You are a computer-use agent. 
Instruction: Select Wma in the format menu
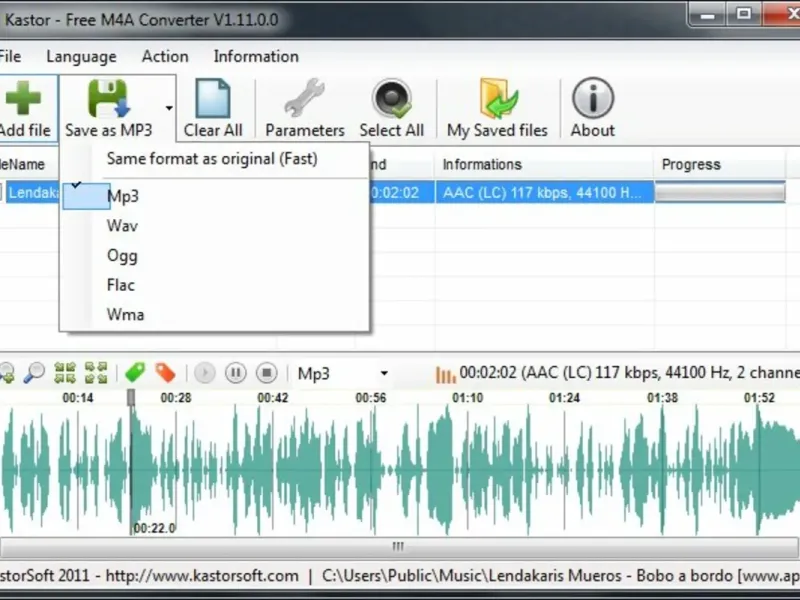(214, 314)
